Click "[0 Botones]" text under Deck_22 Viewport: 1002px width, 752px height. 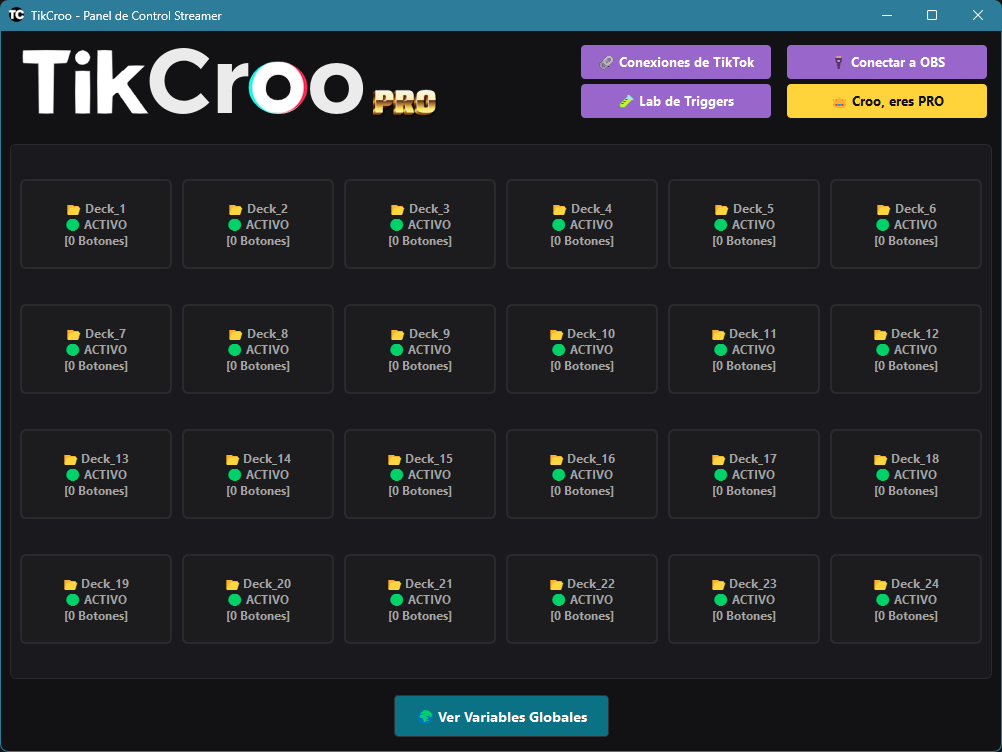tap(582, 616)
